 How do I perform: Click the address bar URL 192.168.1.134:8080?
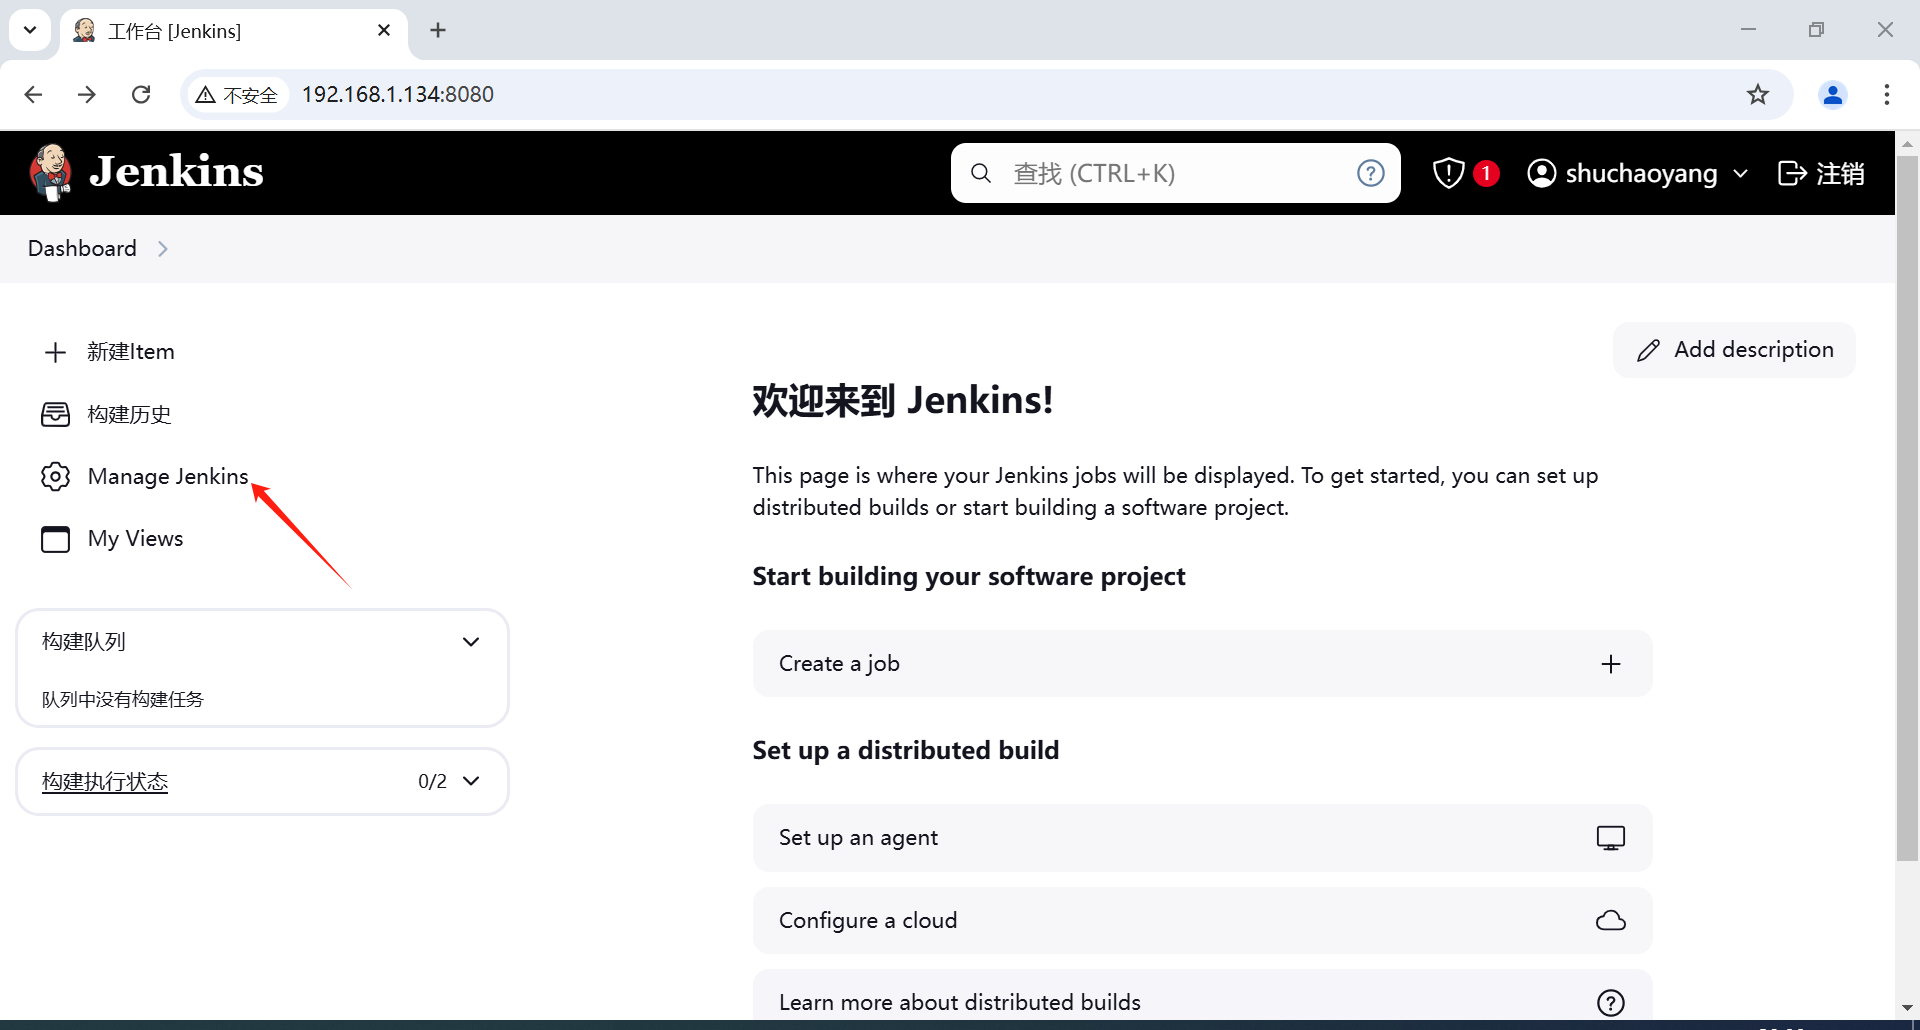(398, 94)
